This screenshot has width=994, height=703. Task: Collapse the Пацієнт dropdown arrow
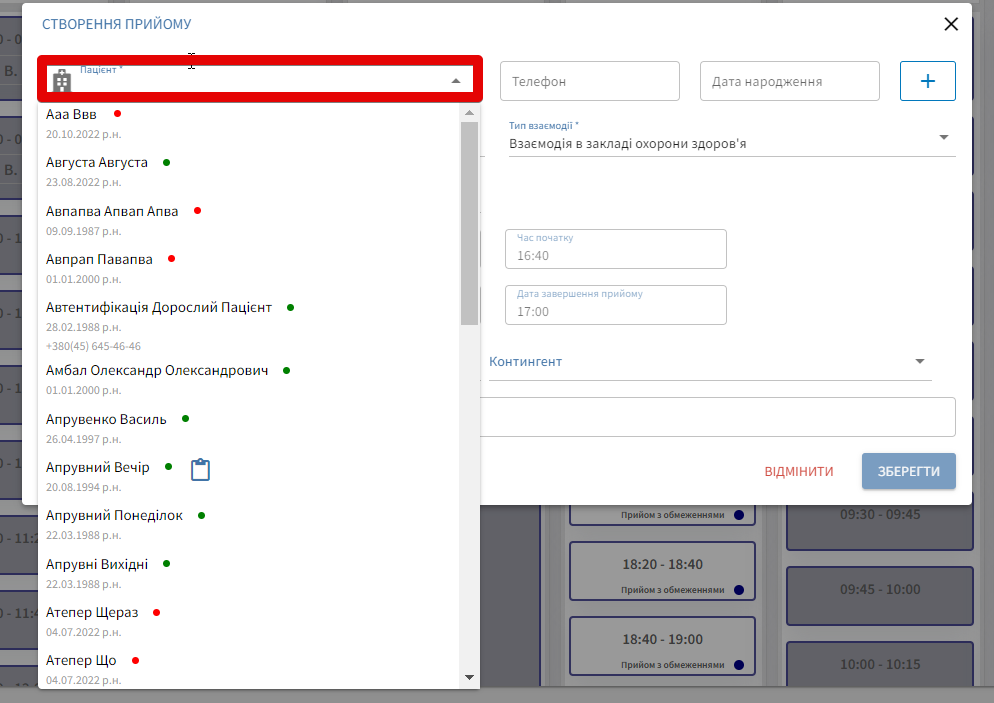coord(456,81)
